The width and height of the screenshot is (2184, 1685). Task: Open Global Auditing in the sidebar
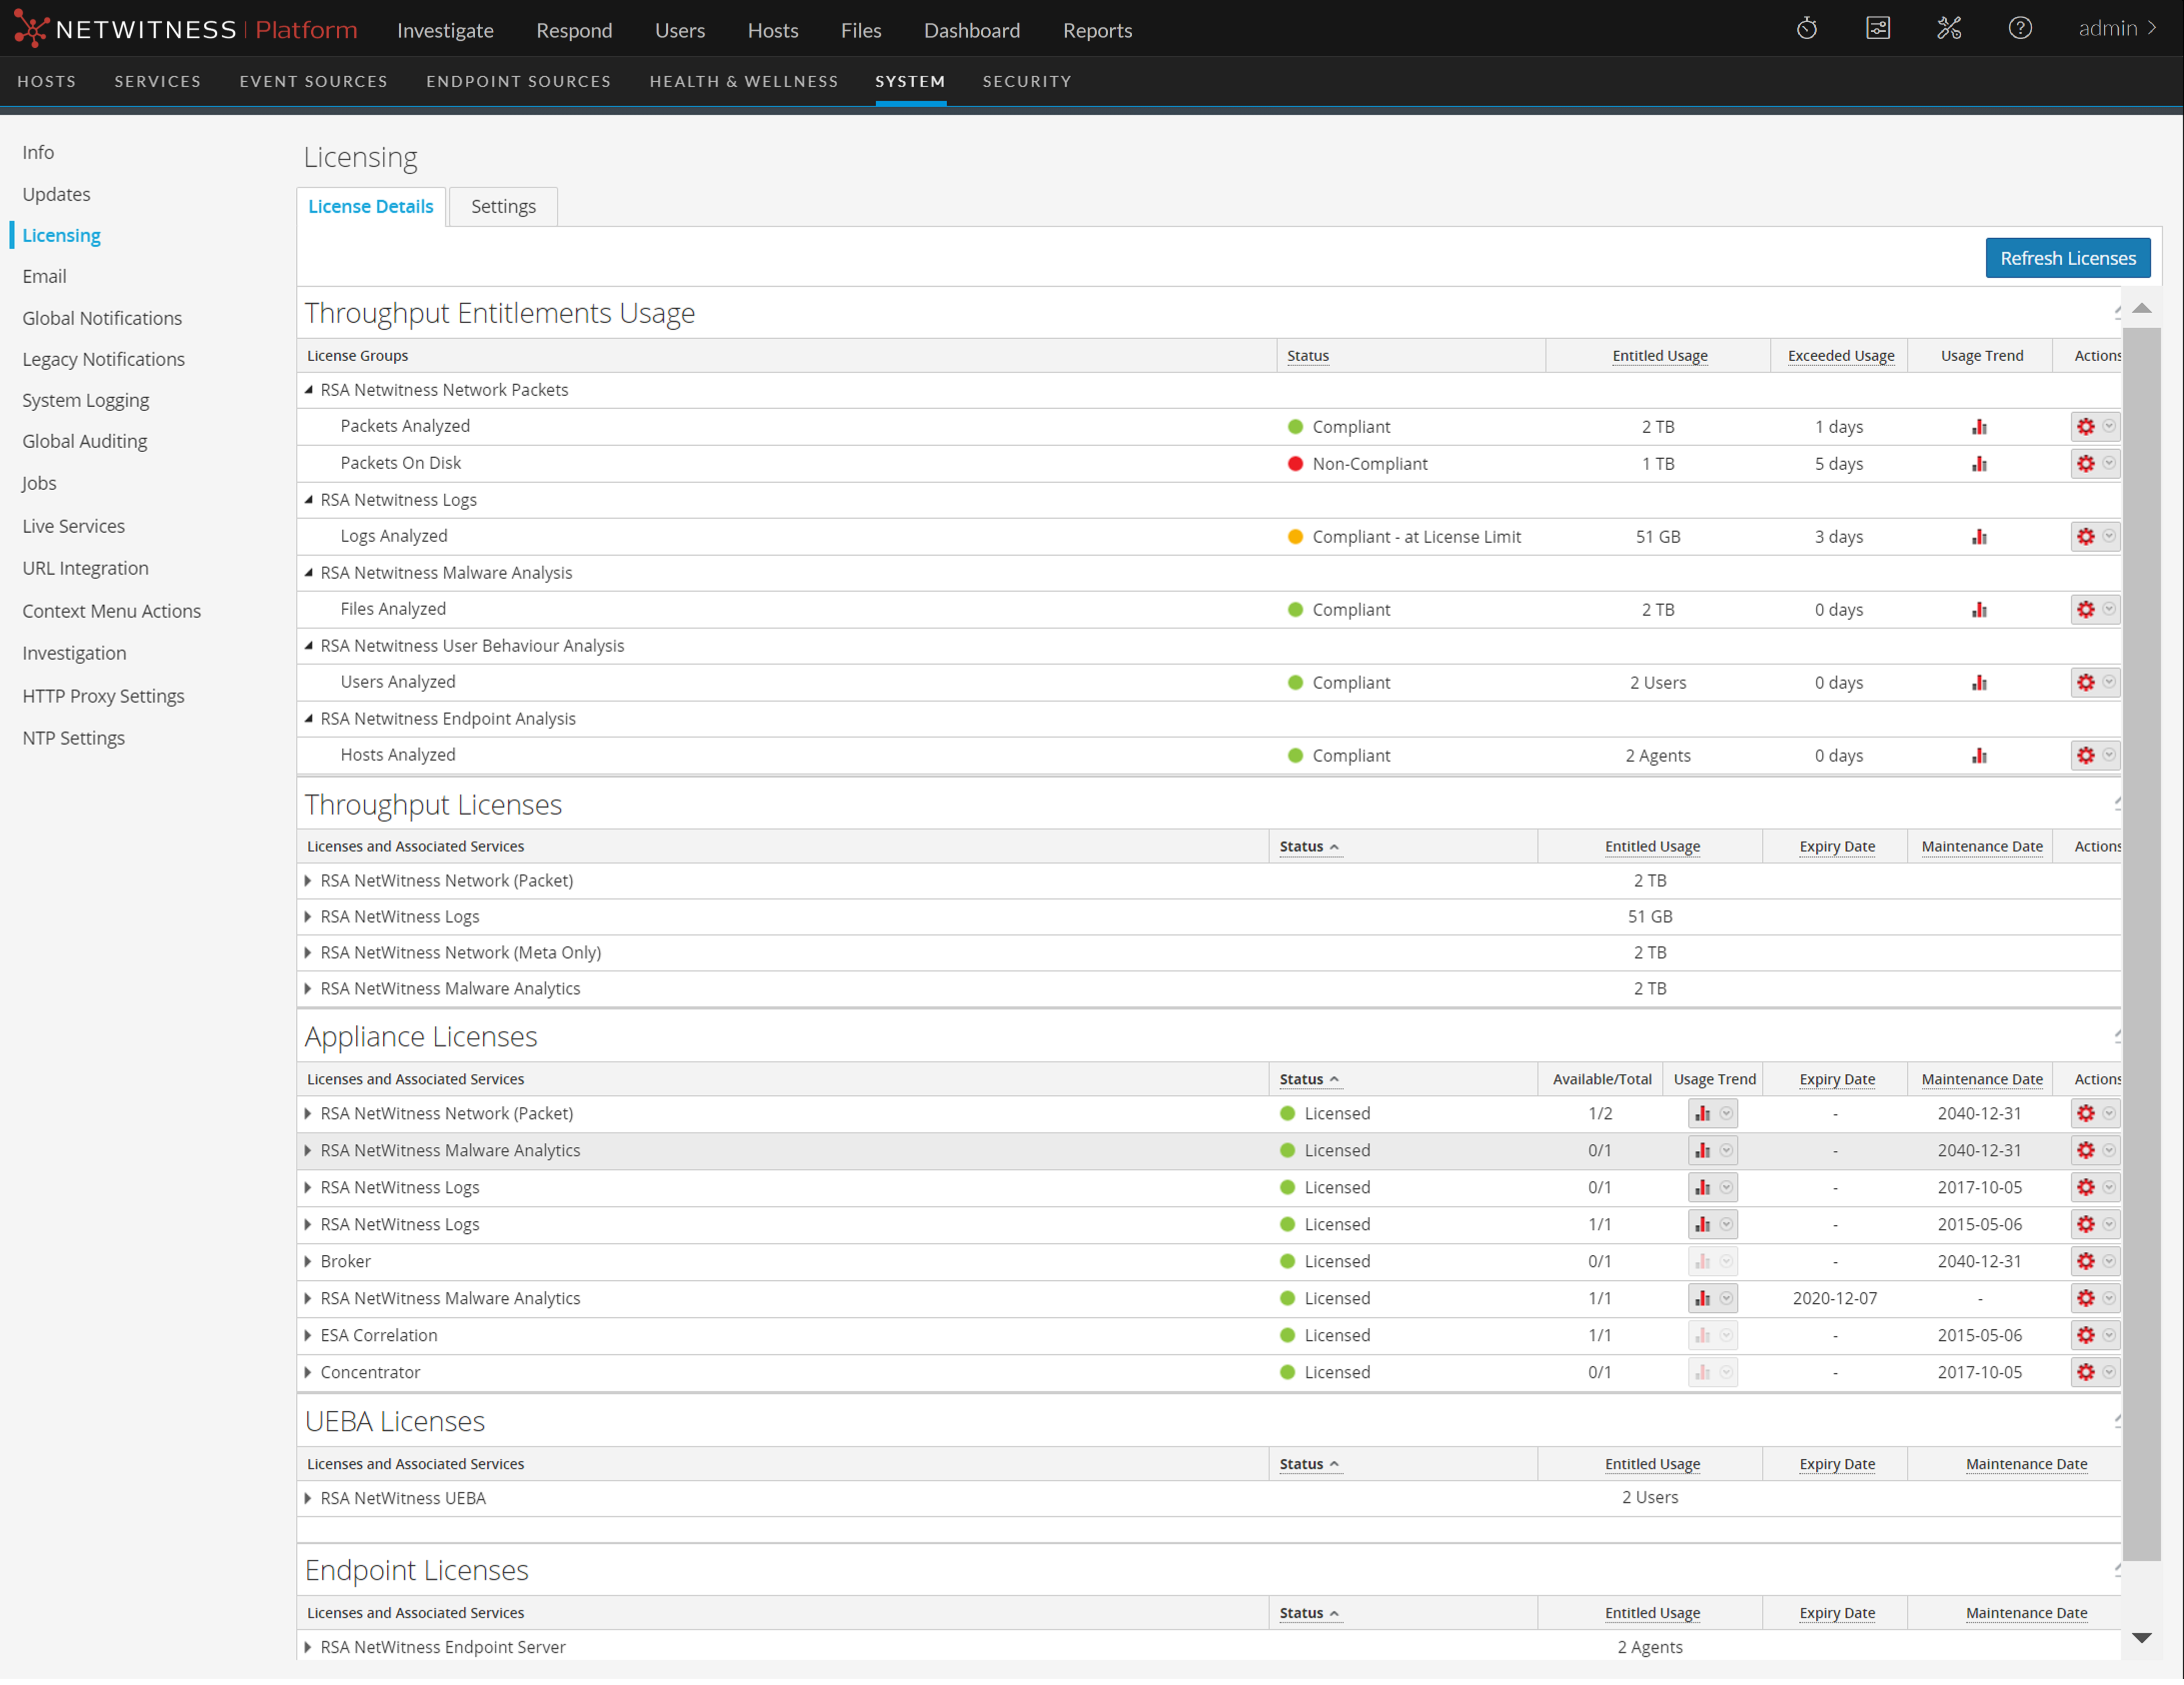pos(85,442)
